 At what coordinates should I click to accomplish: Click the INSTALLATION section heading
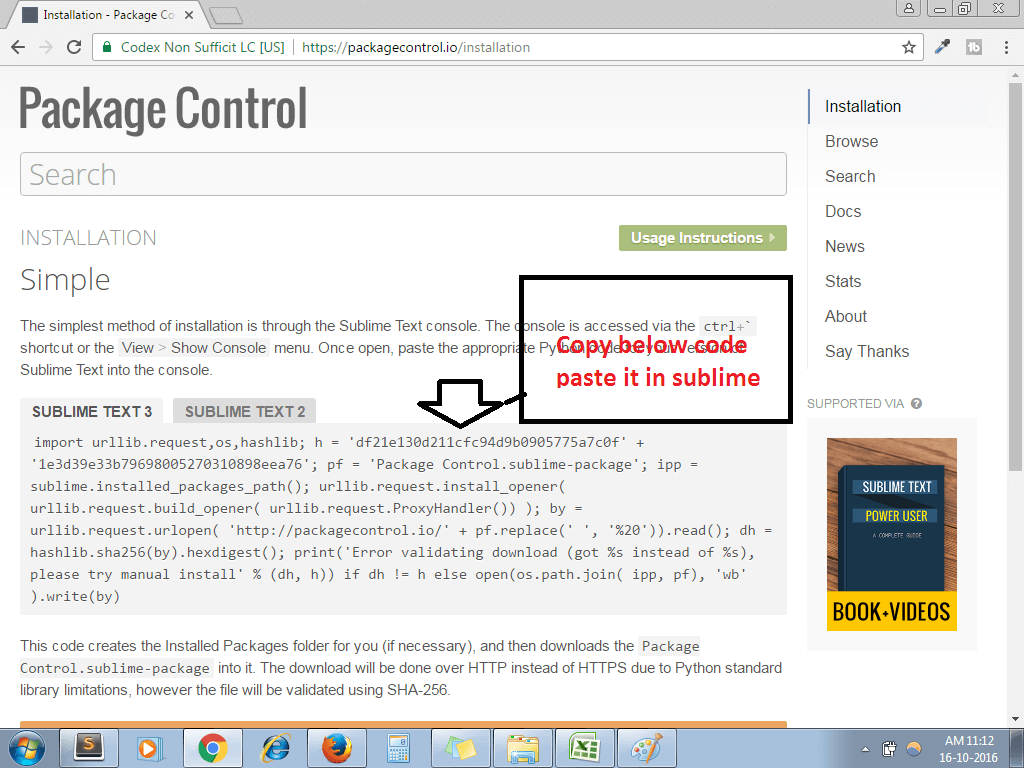pyautogui.click(x=88, y=238)
